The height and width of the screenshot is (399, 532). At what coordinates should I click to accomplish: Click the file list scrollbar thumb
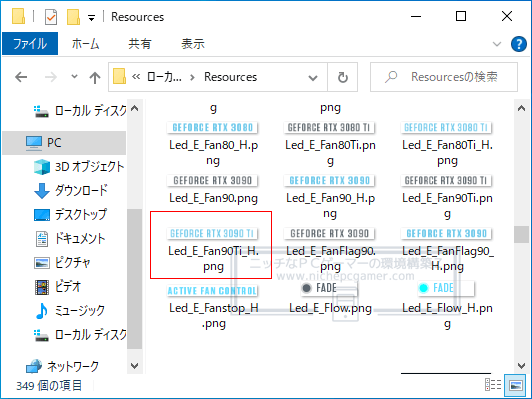click(x=521, y=234)
